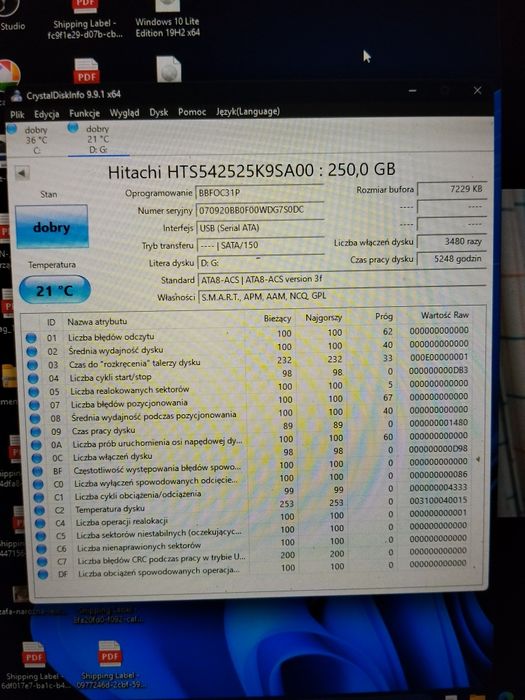The image size is (525, 700).
Task: Click status circle for attribute 03 rozkręcenia talerzy
Action: (x=33, y=365)
